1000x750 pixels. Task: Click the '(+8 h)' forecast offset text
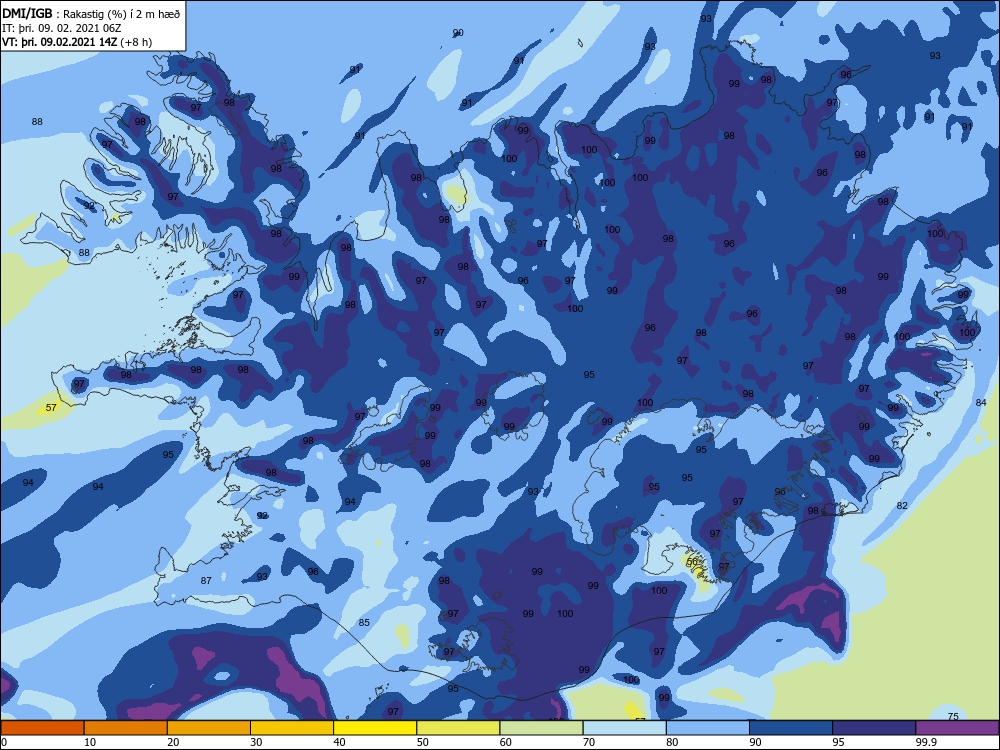[136, 42]
